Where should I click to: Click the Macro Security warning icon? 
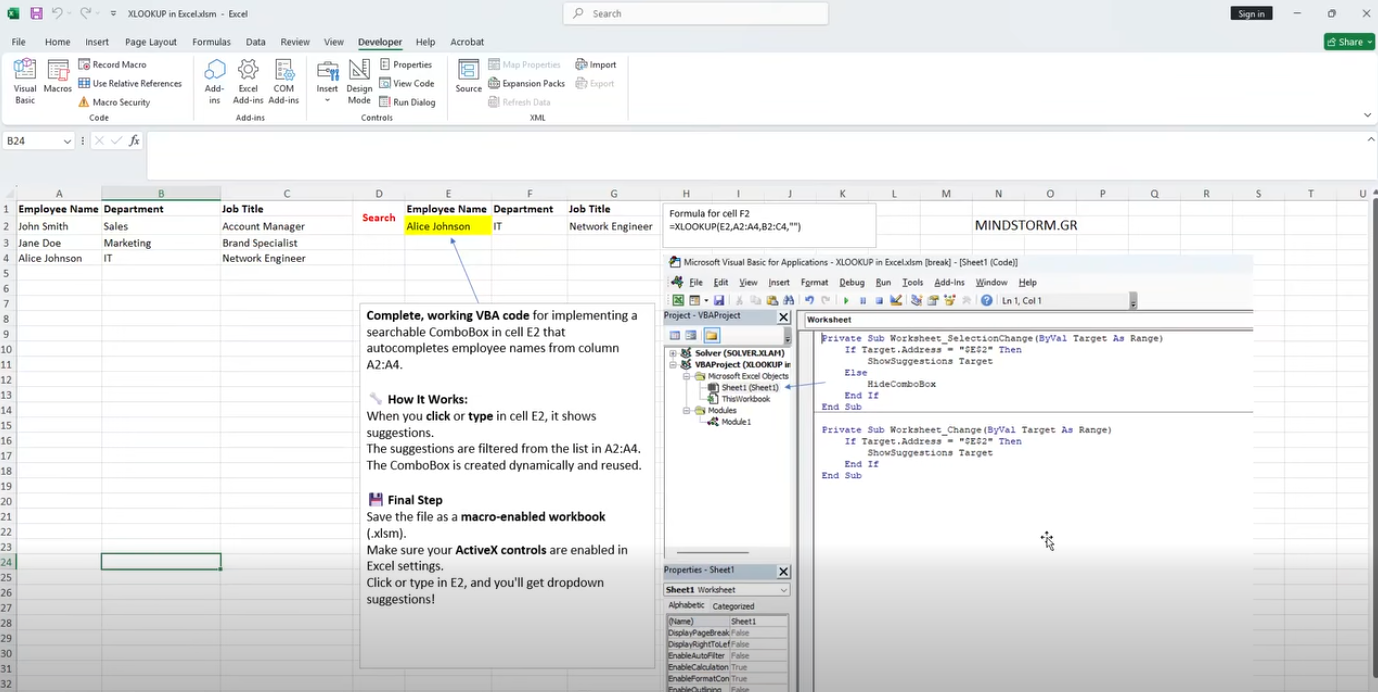pyautogui.click(x=85, y=102)
